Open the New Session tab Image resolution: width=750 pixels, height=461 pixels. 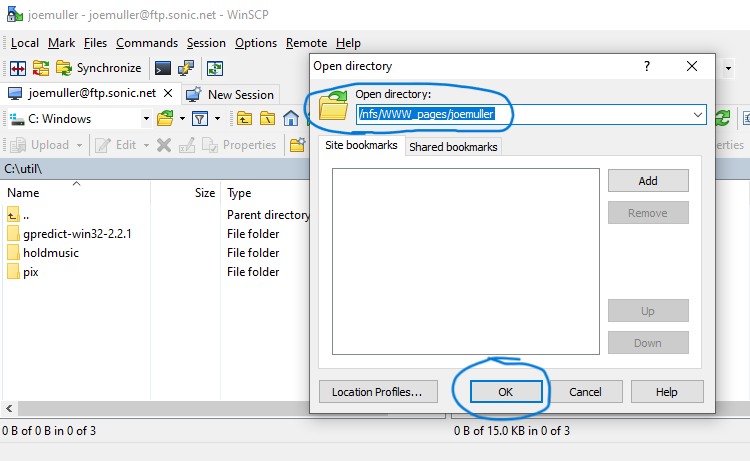230,95
